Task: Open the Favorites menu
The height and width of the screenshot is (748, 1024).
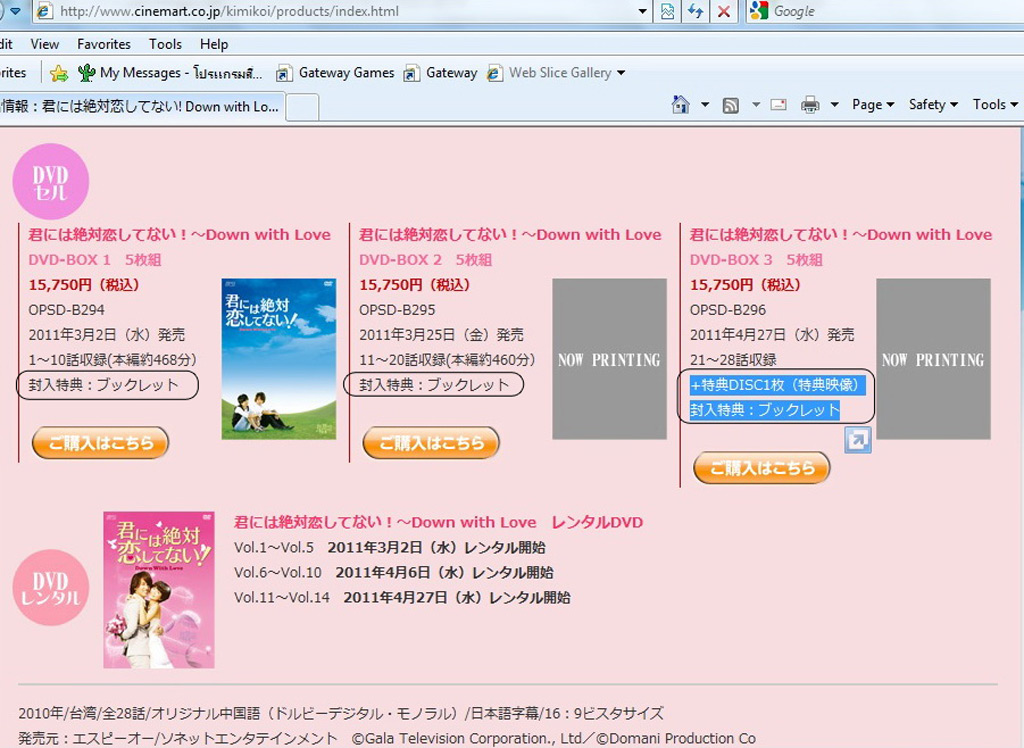Action: pyautogui.click(x=104, y=44)
